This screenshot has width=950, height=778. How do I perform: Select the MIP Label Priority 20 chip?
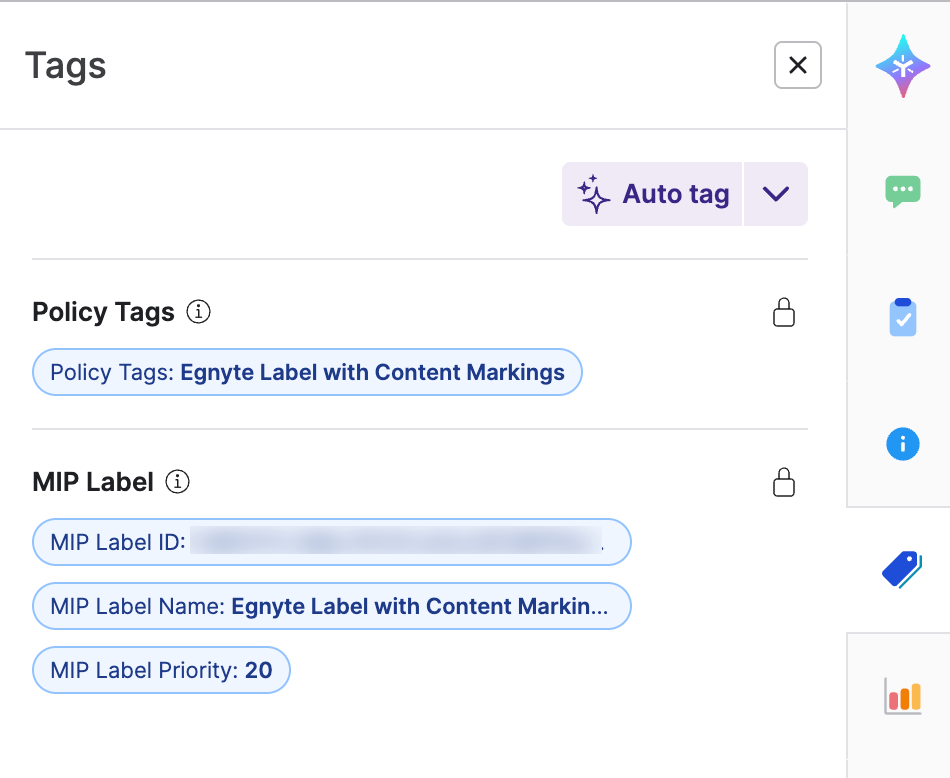[161, 670]
